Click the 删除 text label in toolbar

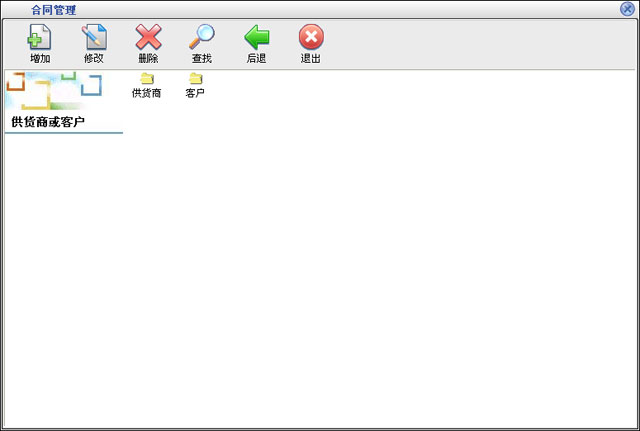pyautogui.click(x=148, y=59)
